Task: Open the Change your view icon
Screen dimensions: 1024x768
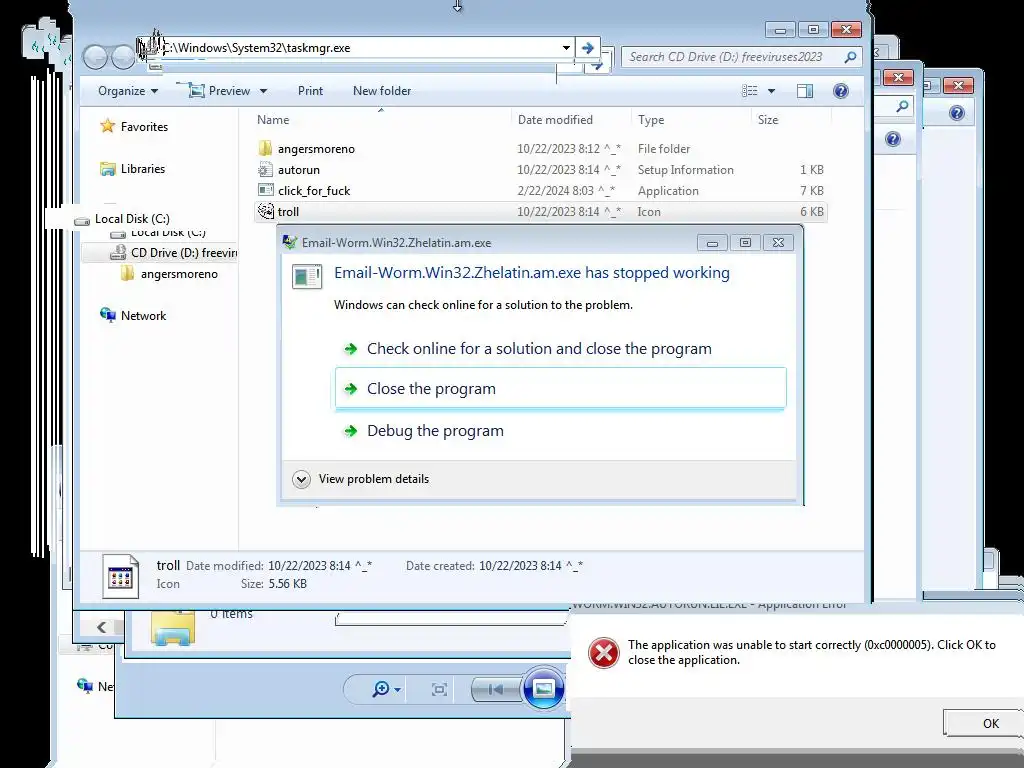Action: click(x=750, y=91)
